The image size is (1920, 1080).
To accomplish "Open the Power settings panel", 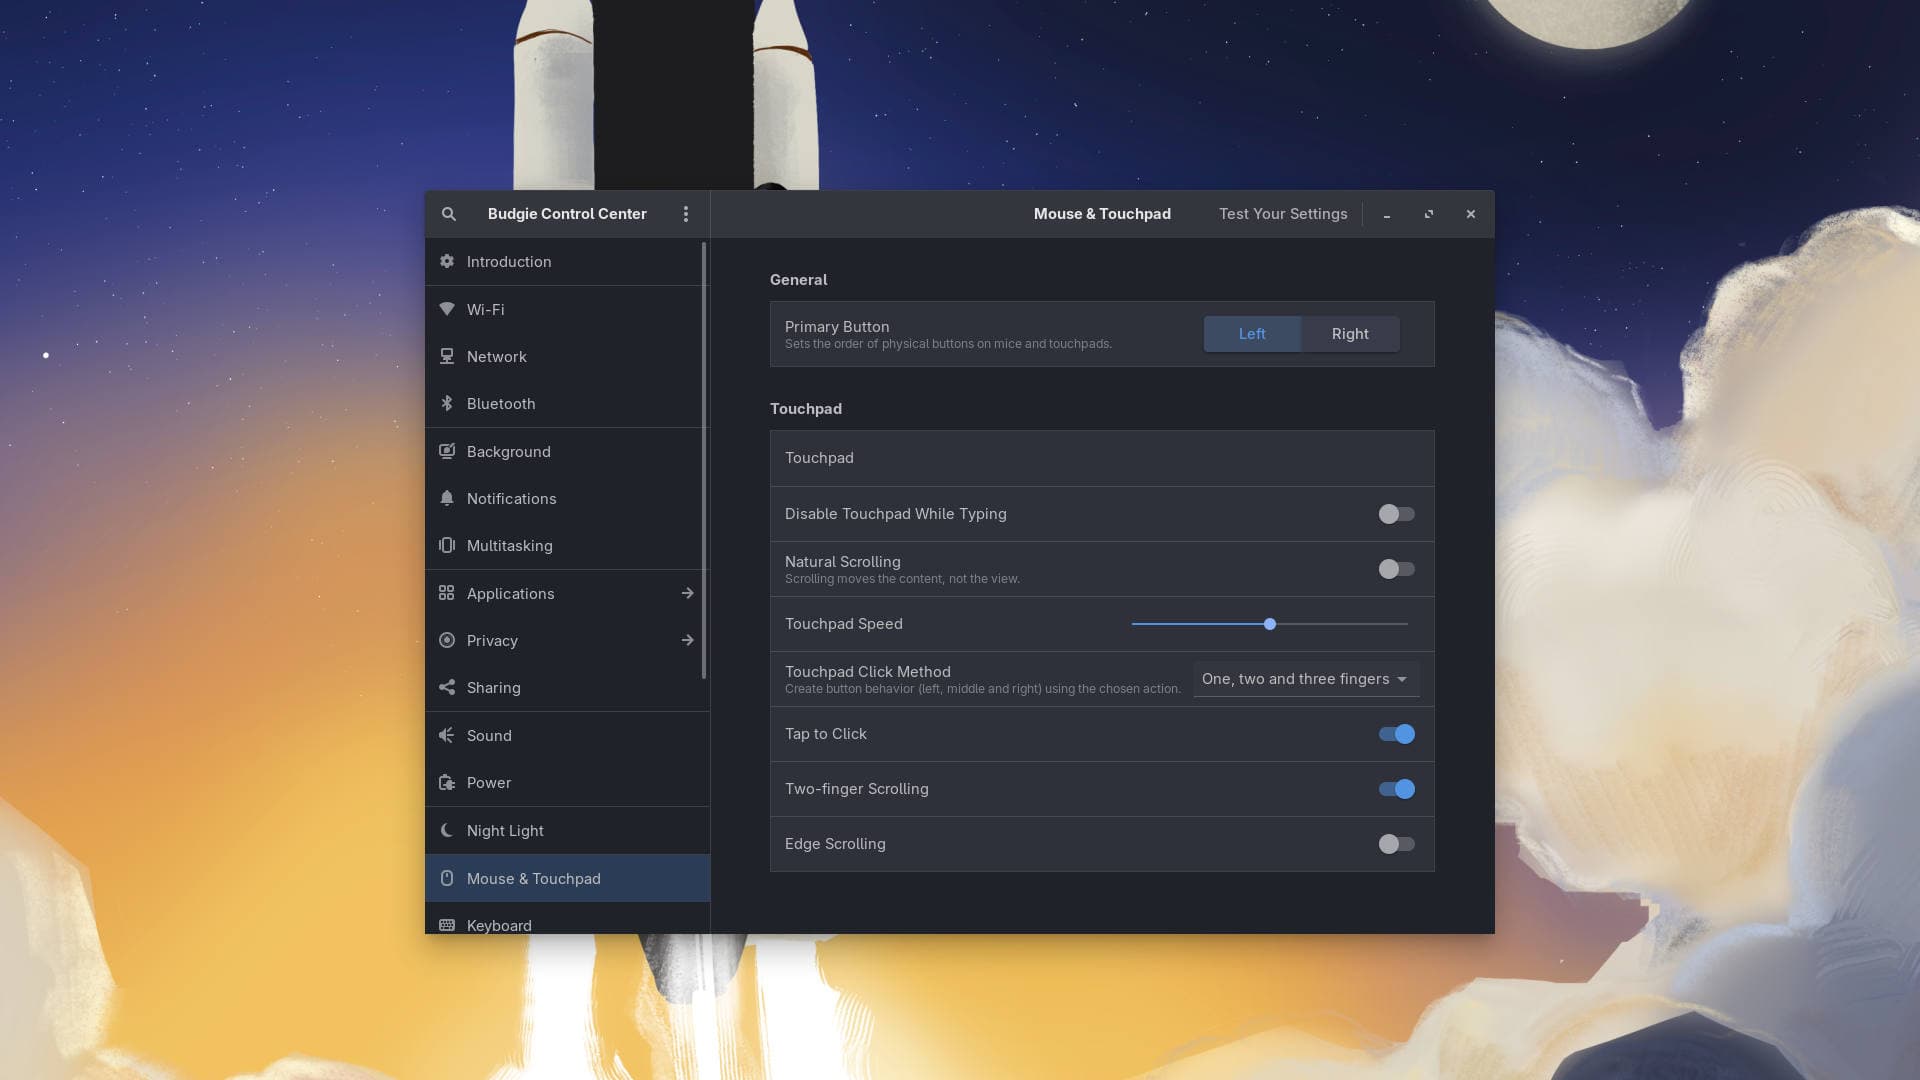I will [489, 782].
